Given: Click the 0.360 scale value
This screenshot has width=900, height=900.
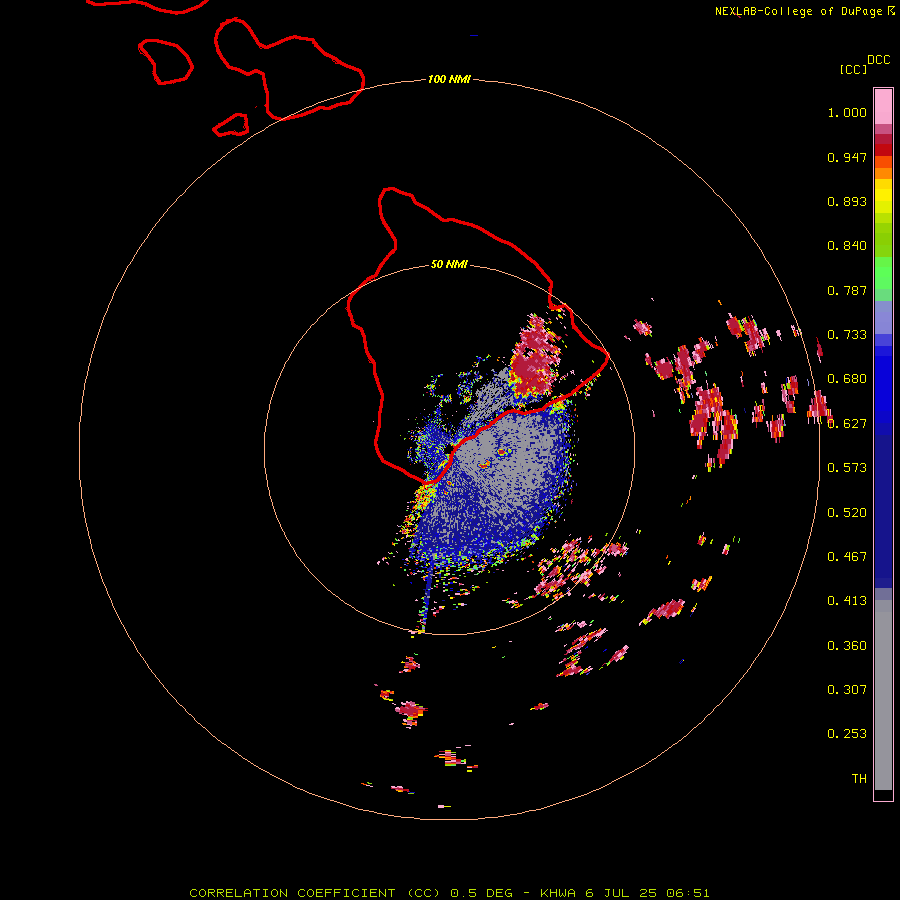Looking at the screenshot, I should 847,646.
